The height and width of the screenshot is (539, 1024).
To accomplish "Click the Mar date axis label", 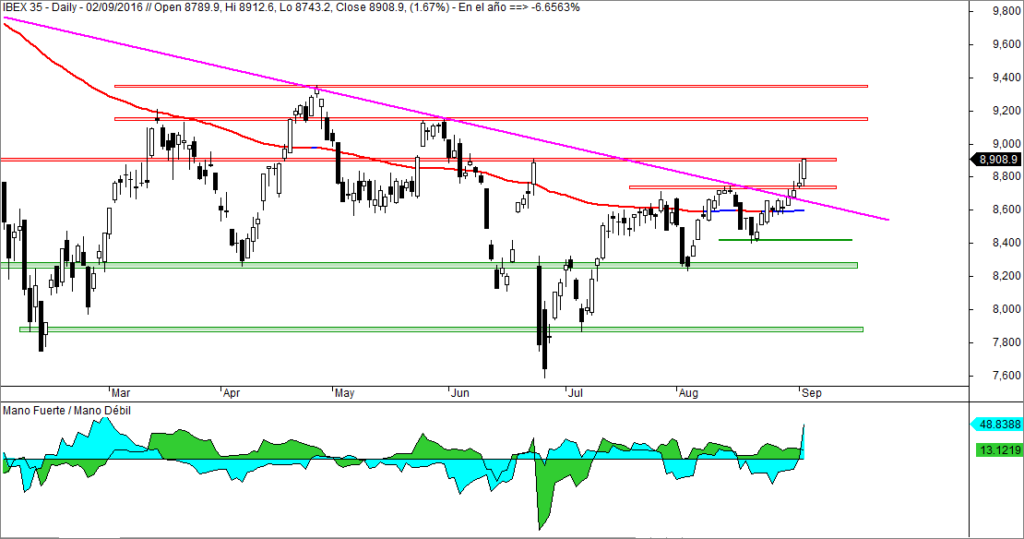I will pyautogui.click(x=120, y=393).
